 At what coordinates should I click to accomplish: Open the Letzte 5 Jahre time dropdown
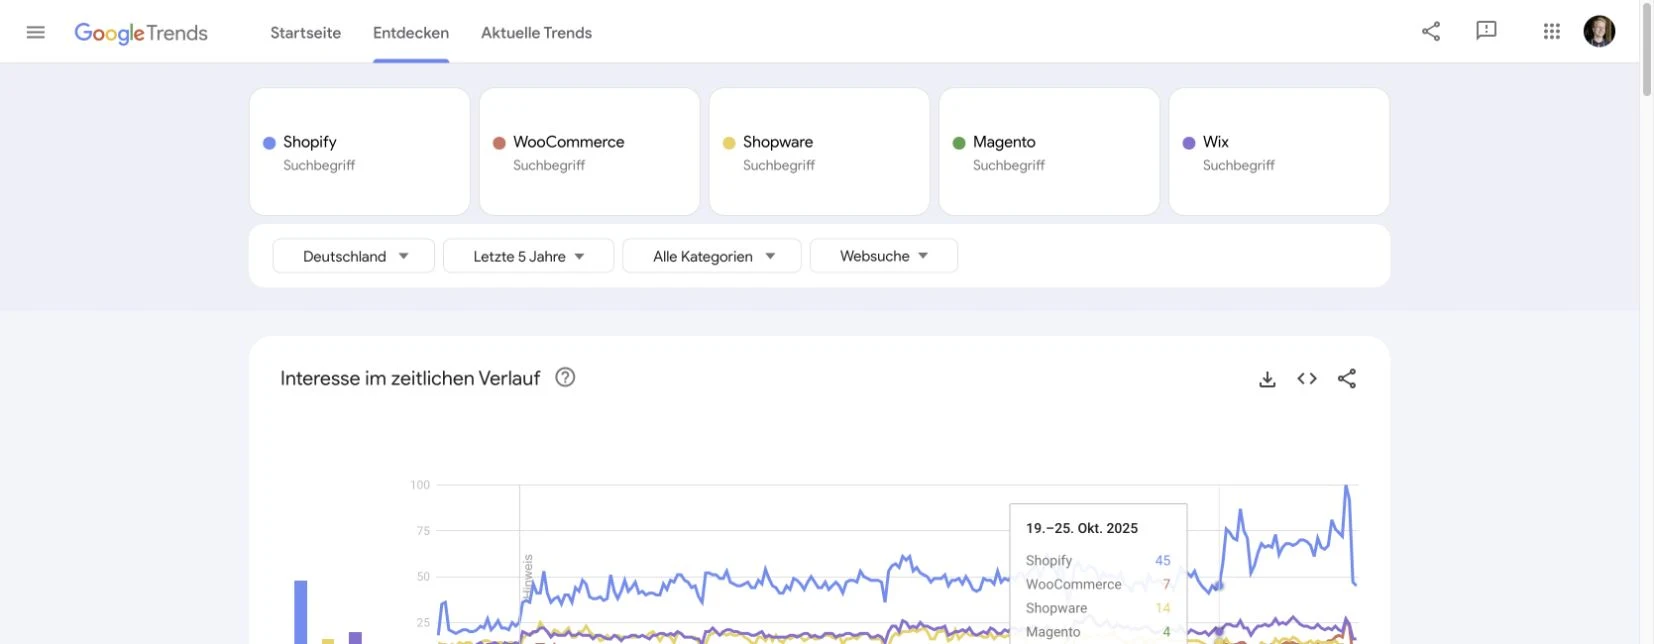(528, 256)
